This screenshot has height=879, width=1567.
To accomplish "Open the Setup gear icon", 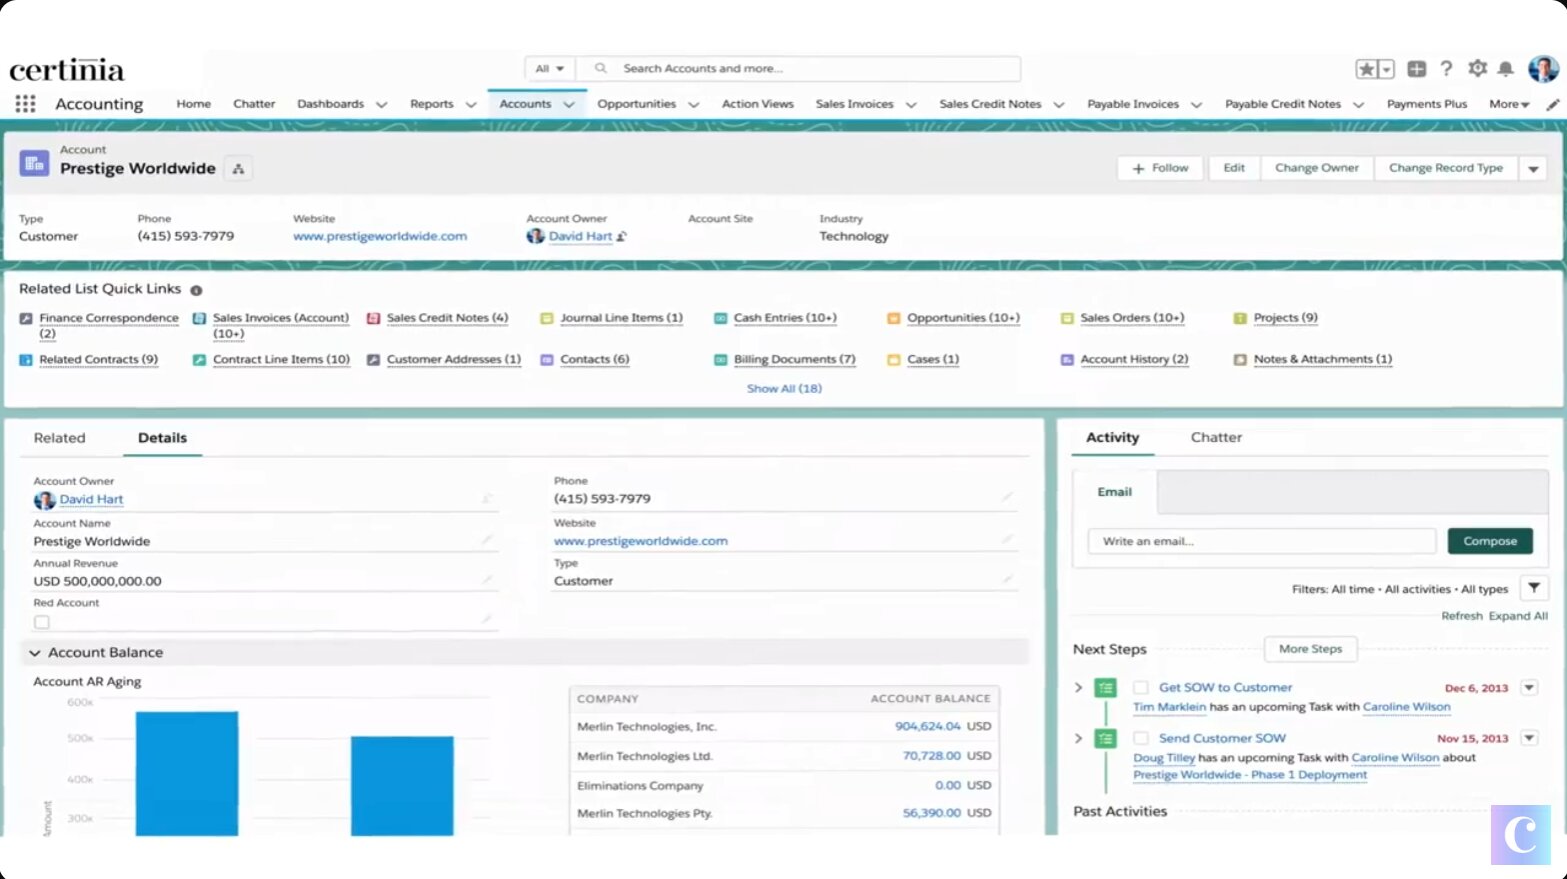I will (1477, 69).
